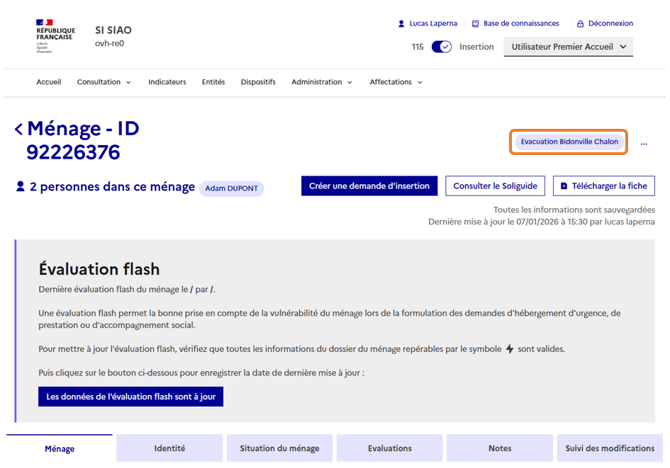670x468 pixels.
Task: Download the file with Télécharger la fiche
Action: pos(603,186)
